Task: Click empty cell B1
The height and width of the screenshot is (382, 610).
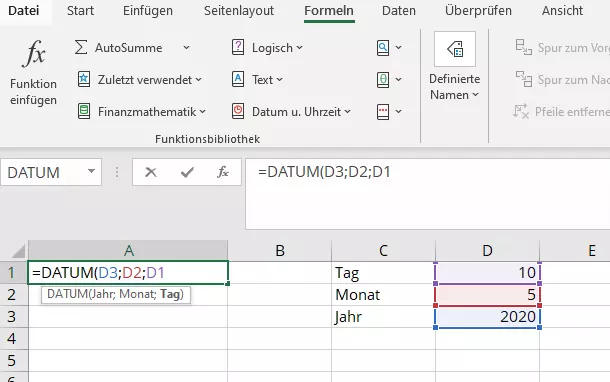Action: point(279,273)
